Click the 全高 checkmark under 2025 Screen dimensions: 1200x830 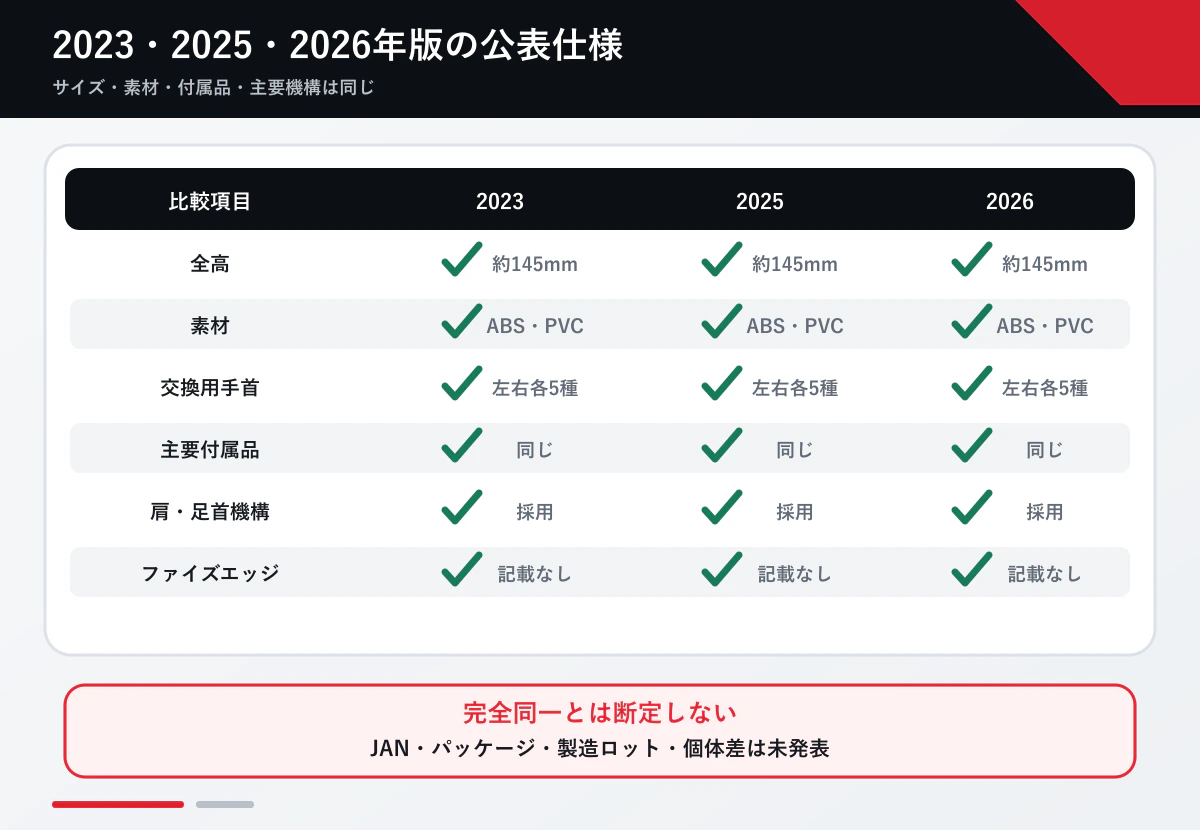point(722,259)
